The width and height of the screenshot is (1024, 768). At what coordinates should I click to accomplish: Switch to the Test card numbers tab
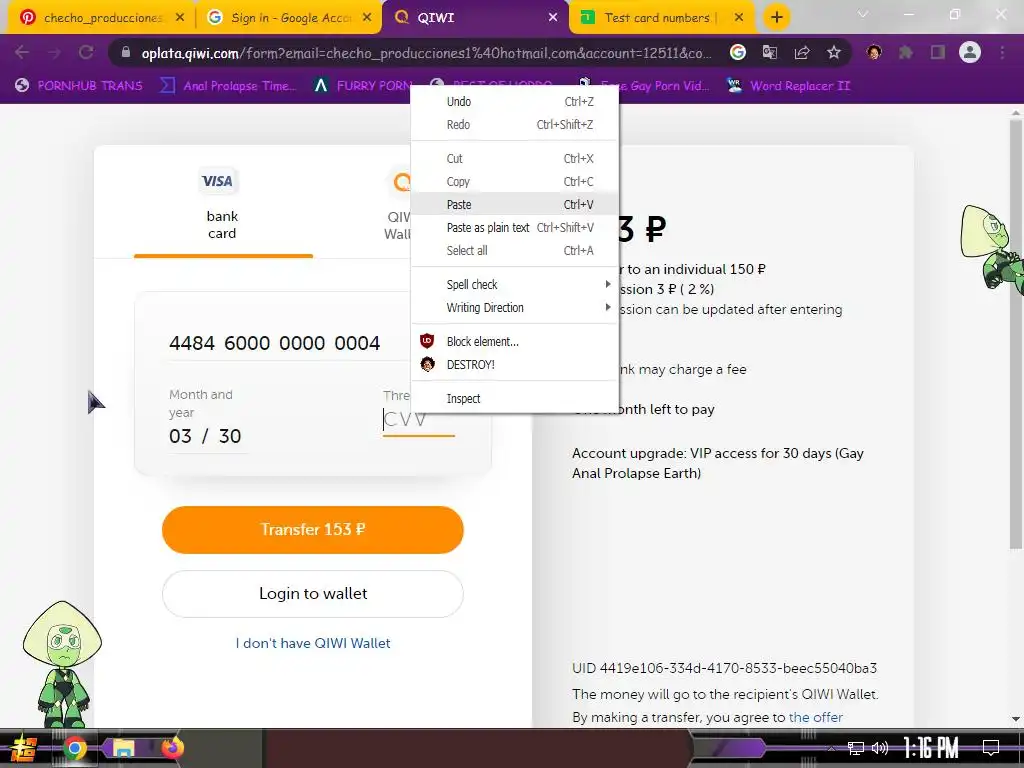pos(662,18)
